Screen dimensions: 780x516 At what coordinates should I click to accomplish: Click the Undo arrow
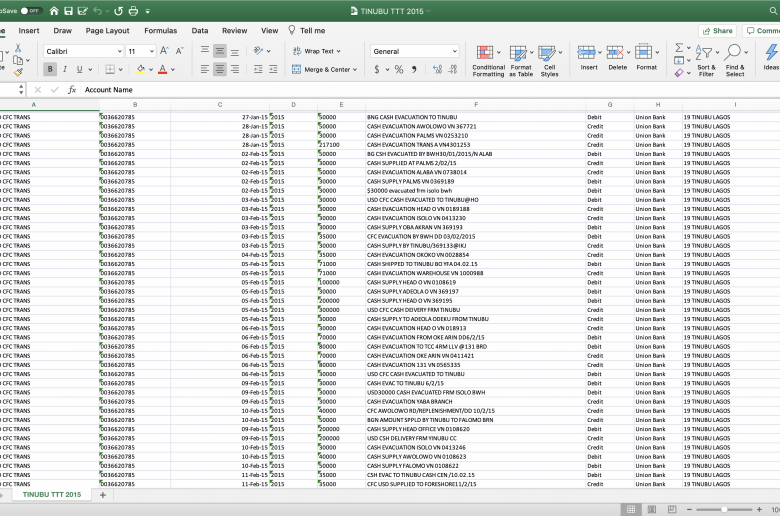98,11
